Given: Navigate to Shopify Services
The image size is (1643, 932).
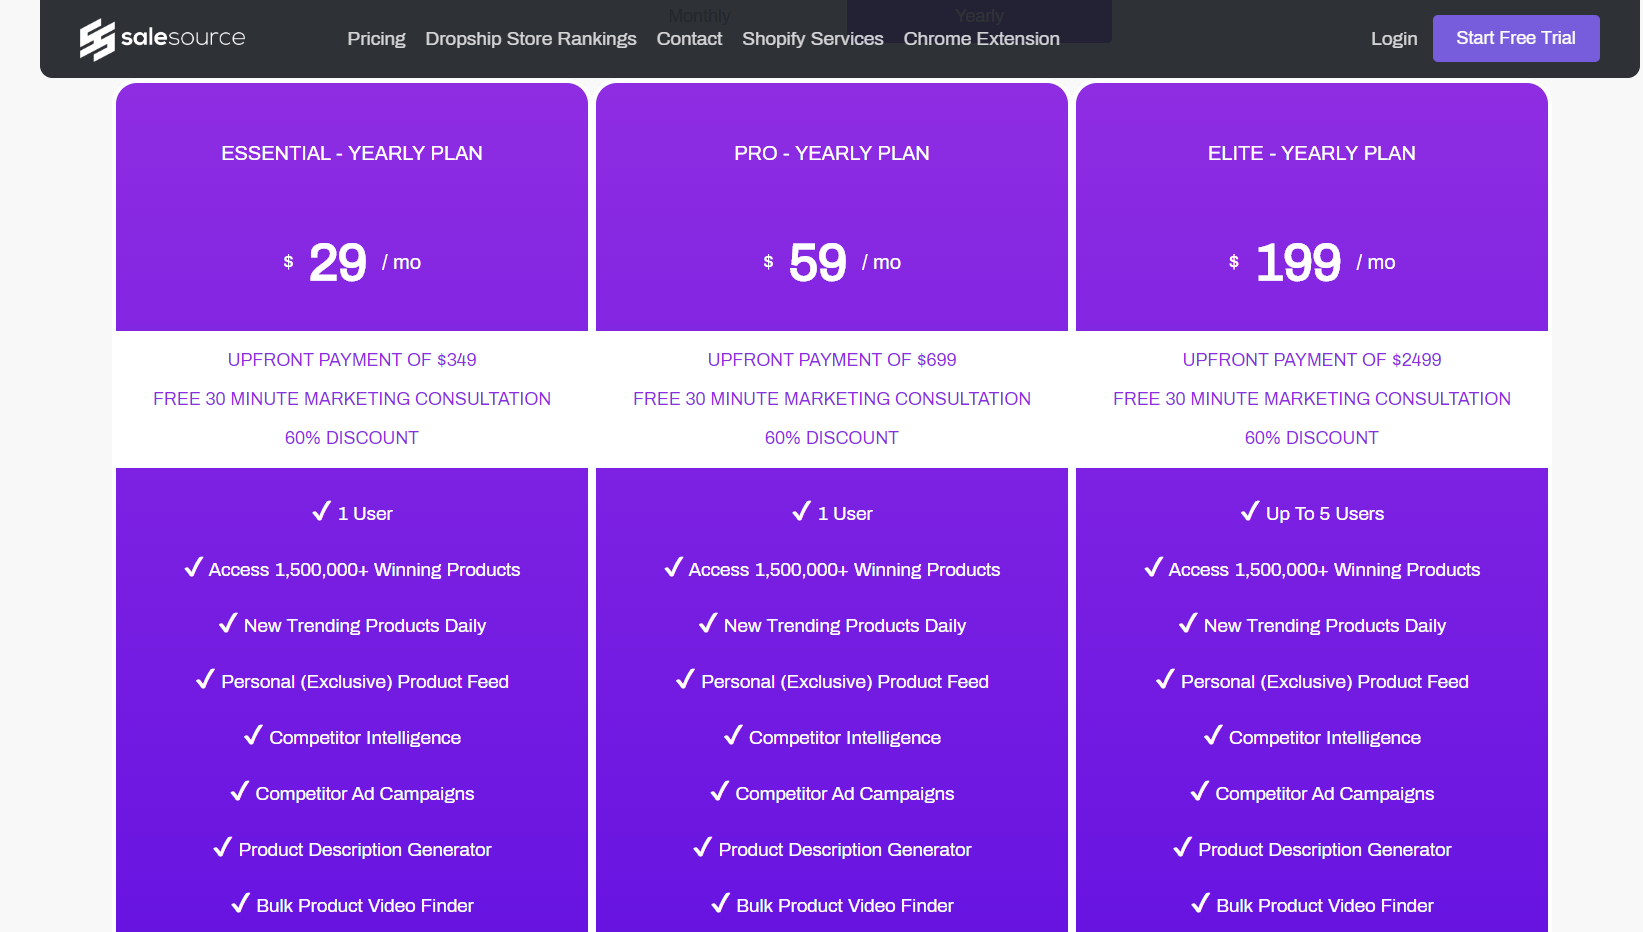Looking at the screenshot, I should [812, 39].
